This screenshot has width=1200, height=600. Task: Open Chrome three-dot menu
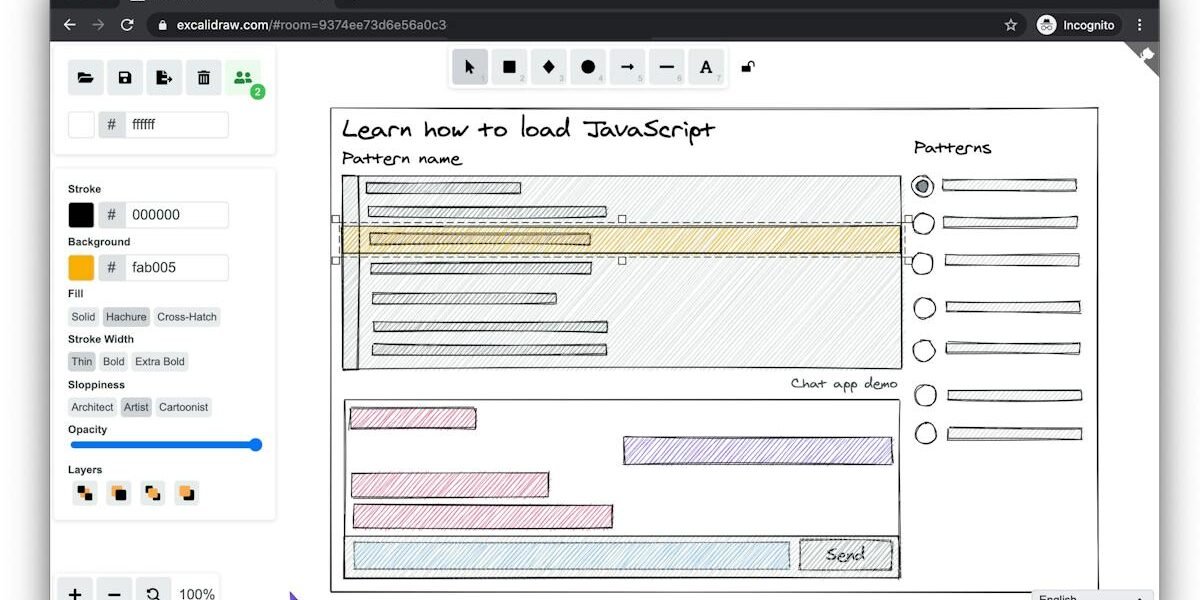point(1139,25)
